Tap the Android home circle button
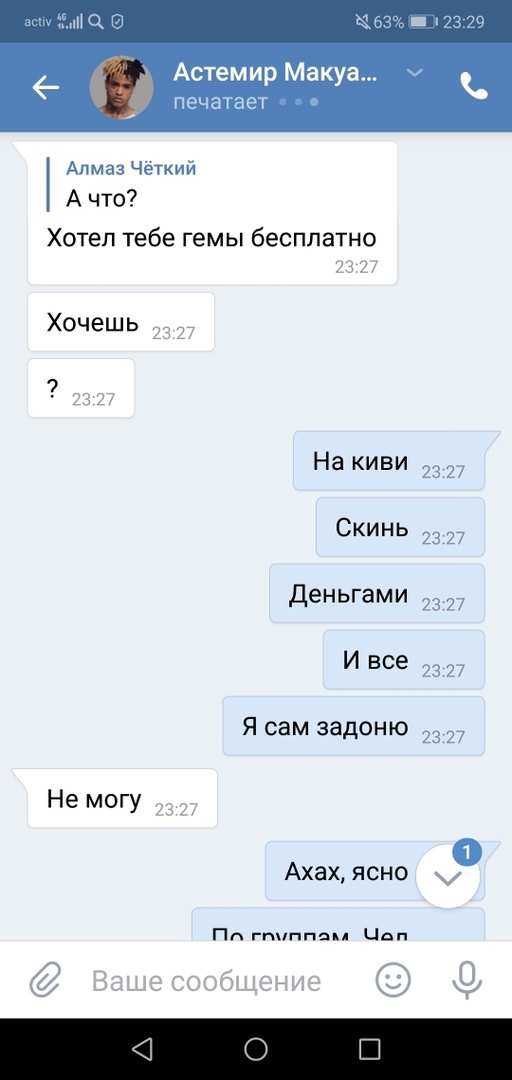The height and width of the screenshot is (1080, 512). coord(256,1049)
